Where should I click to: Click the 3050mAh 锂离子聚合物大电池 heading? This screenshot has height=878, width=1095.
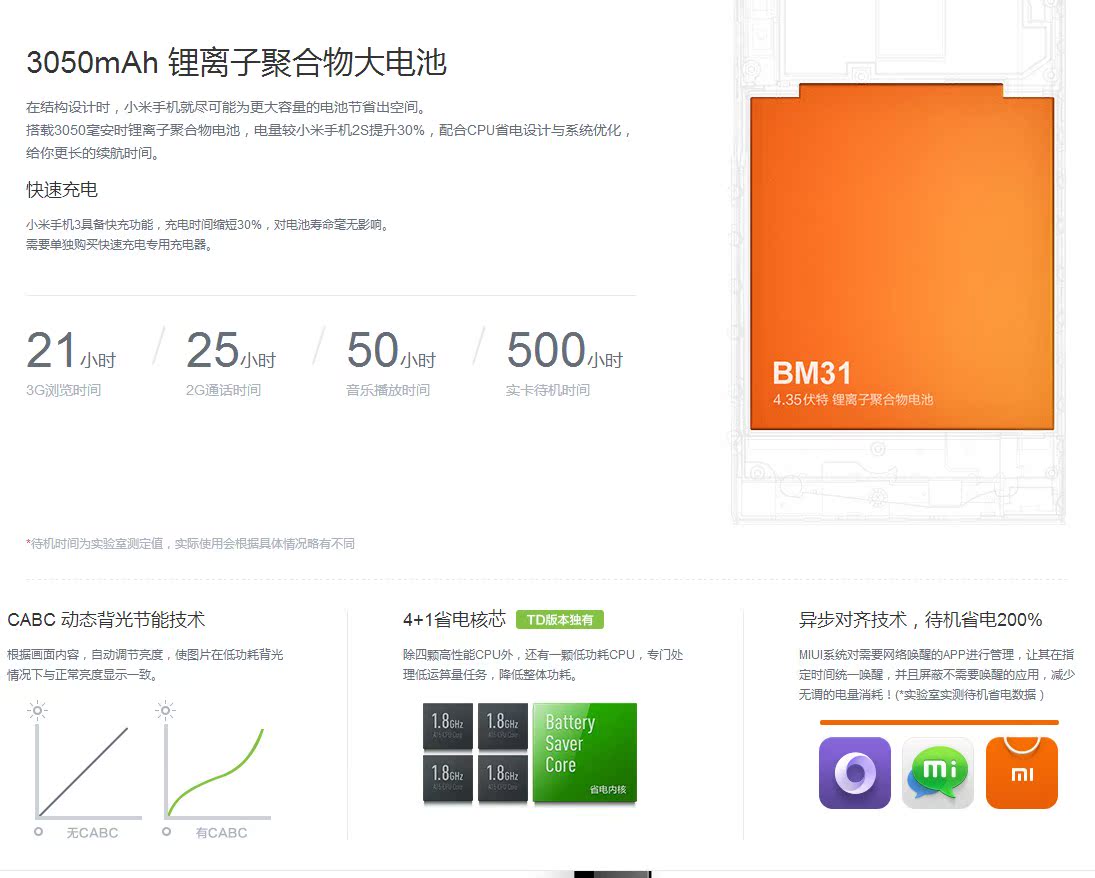(236, 62)
